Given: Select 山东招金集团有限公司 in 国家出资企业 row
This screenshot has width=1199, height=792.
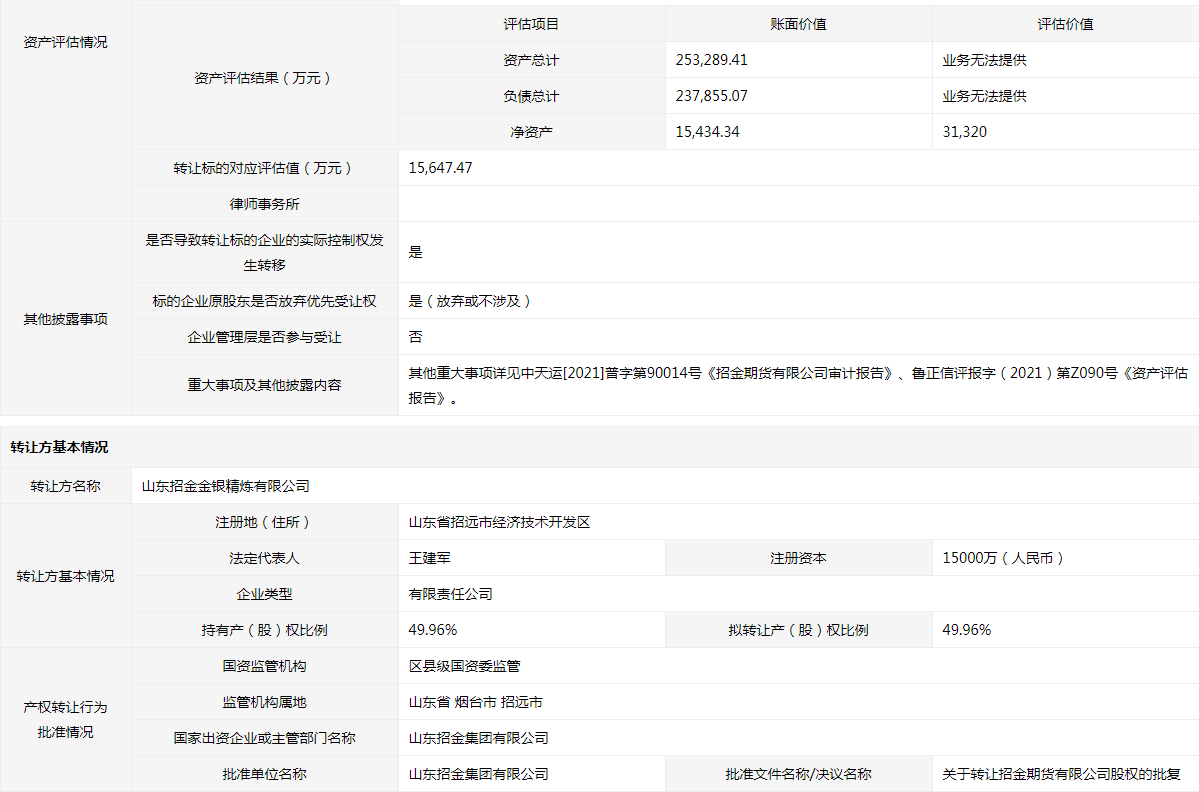Looking at the screenshot, I should click(x=479, y=737).
